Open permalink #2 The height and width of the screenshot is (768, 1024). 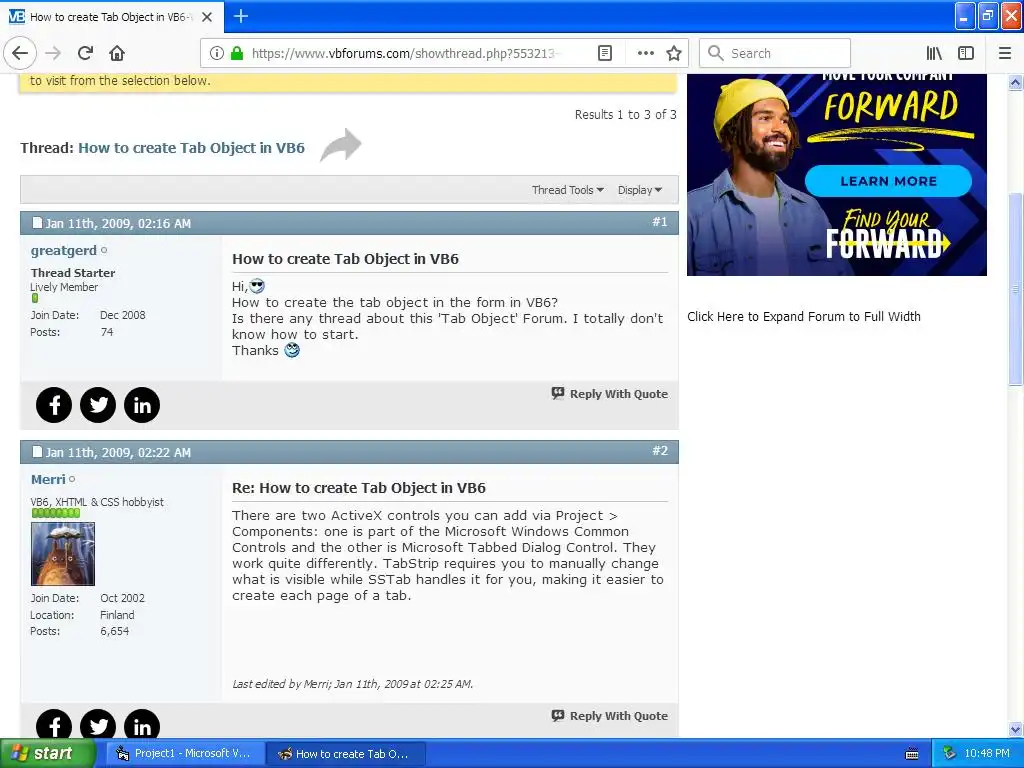660,451
